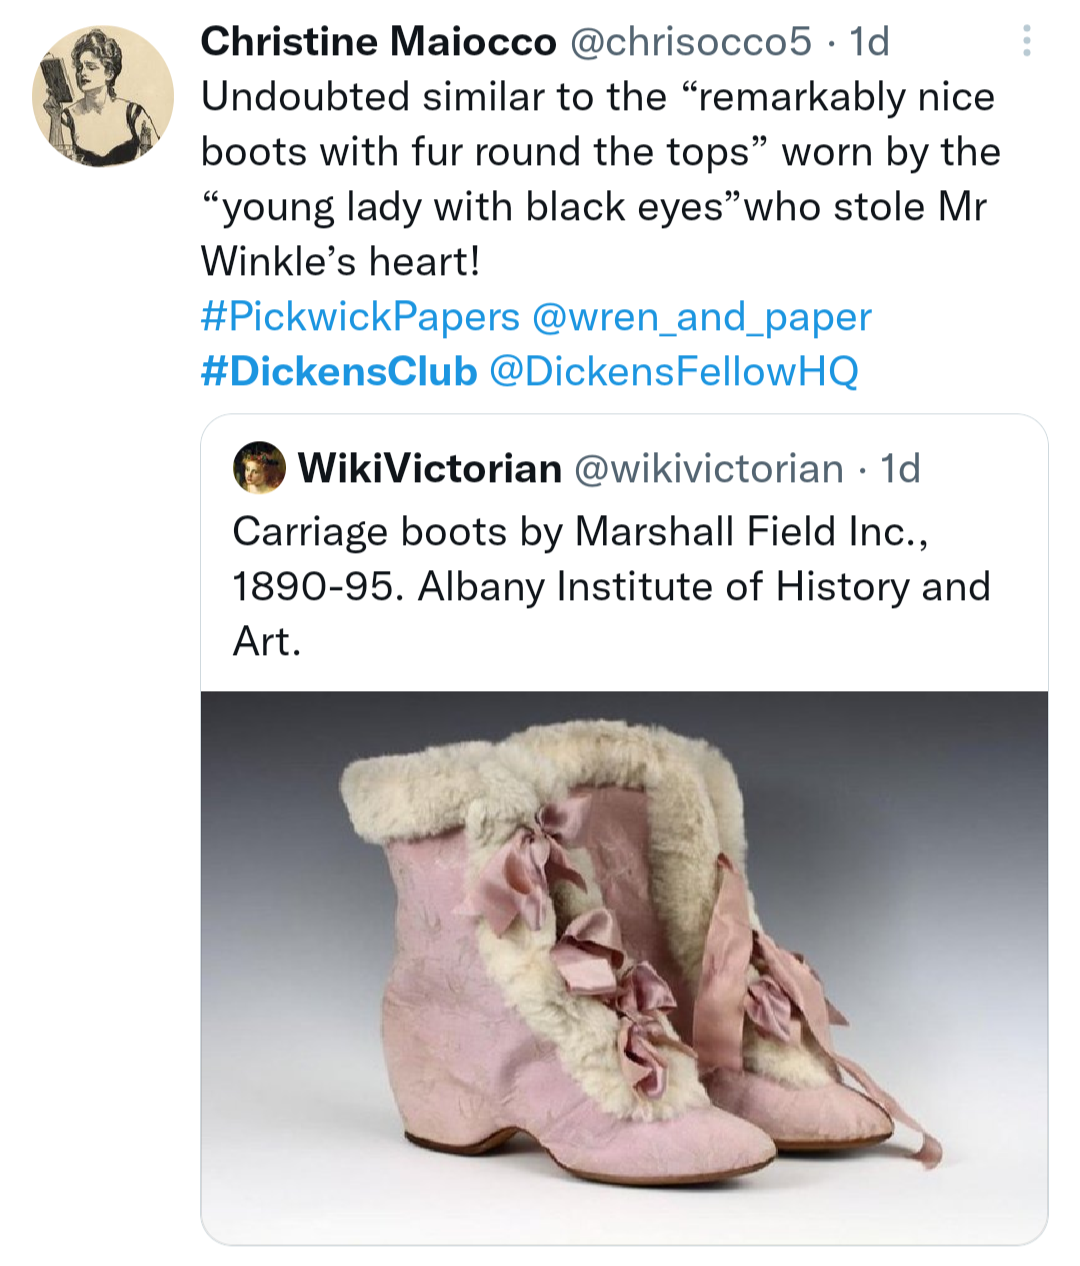Visit the @DickensFellowHQ mention
This screenshot has width=1080, height=1266.
[674, 372]
